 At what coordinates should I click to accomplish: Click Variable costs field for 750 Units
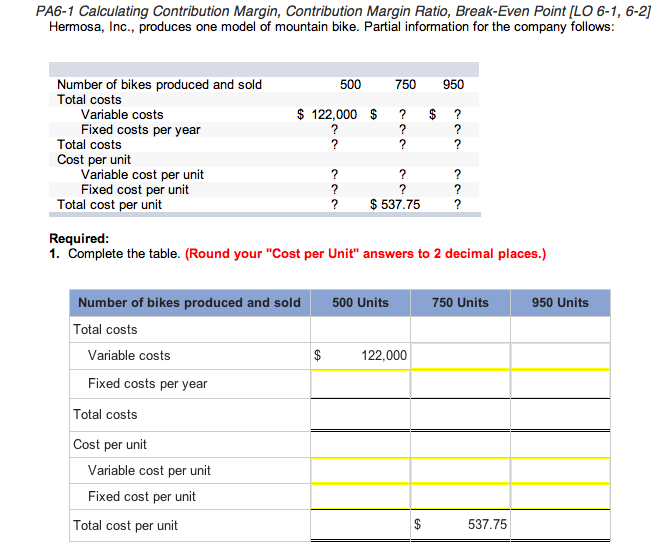[x=460, y=356]
